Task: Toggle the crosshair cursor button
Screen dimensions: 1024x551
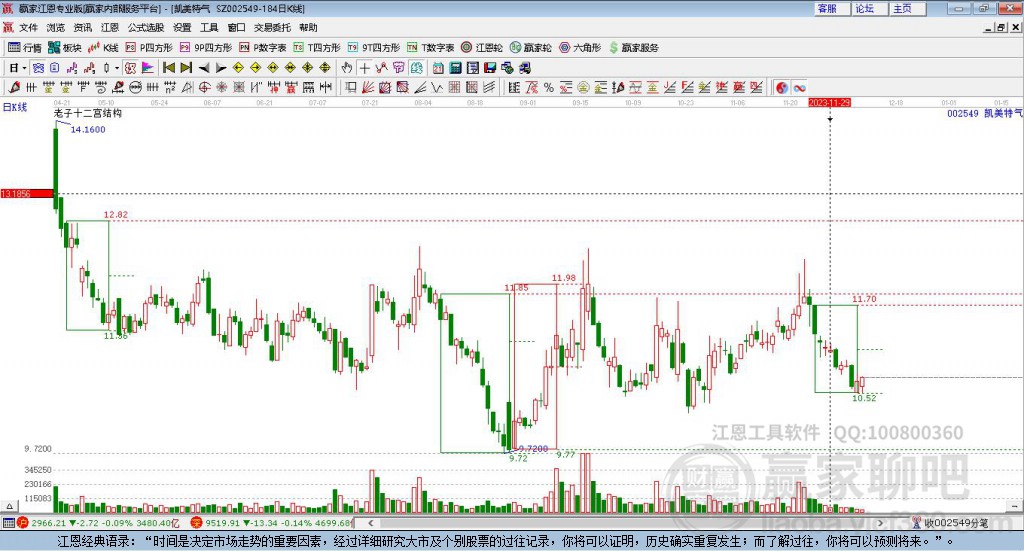Action: coord(364,68)
